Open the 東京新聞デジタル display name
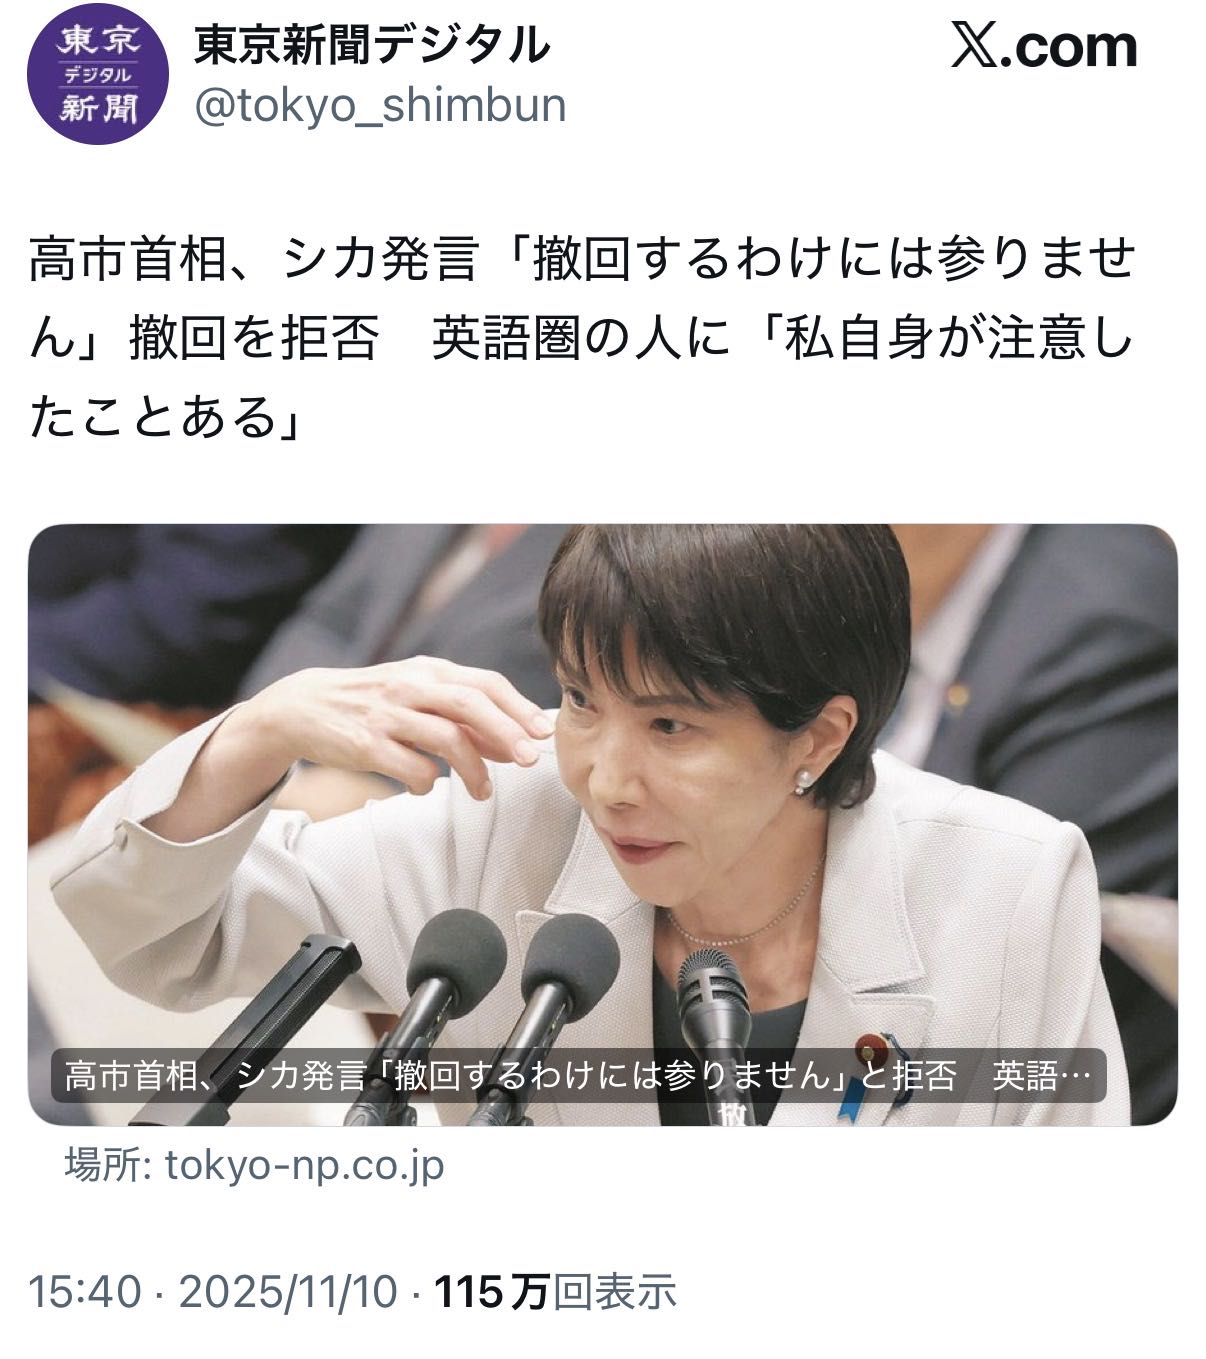 [x=373, y=45]
